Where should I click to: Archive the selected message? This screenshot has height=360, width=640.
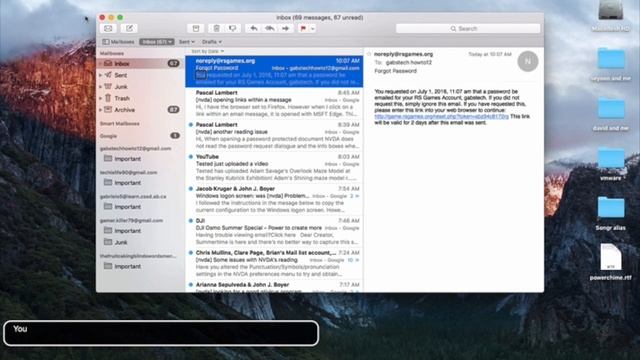click(196, 28)
